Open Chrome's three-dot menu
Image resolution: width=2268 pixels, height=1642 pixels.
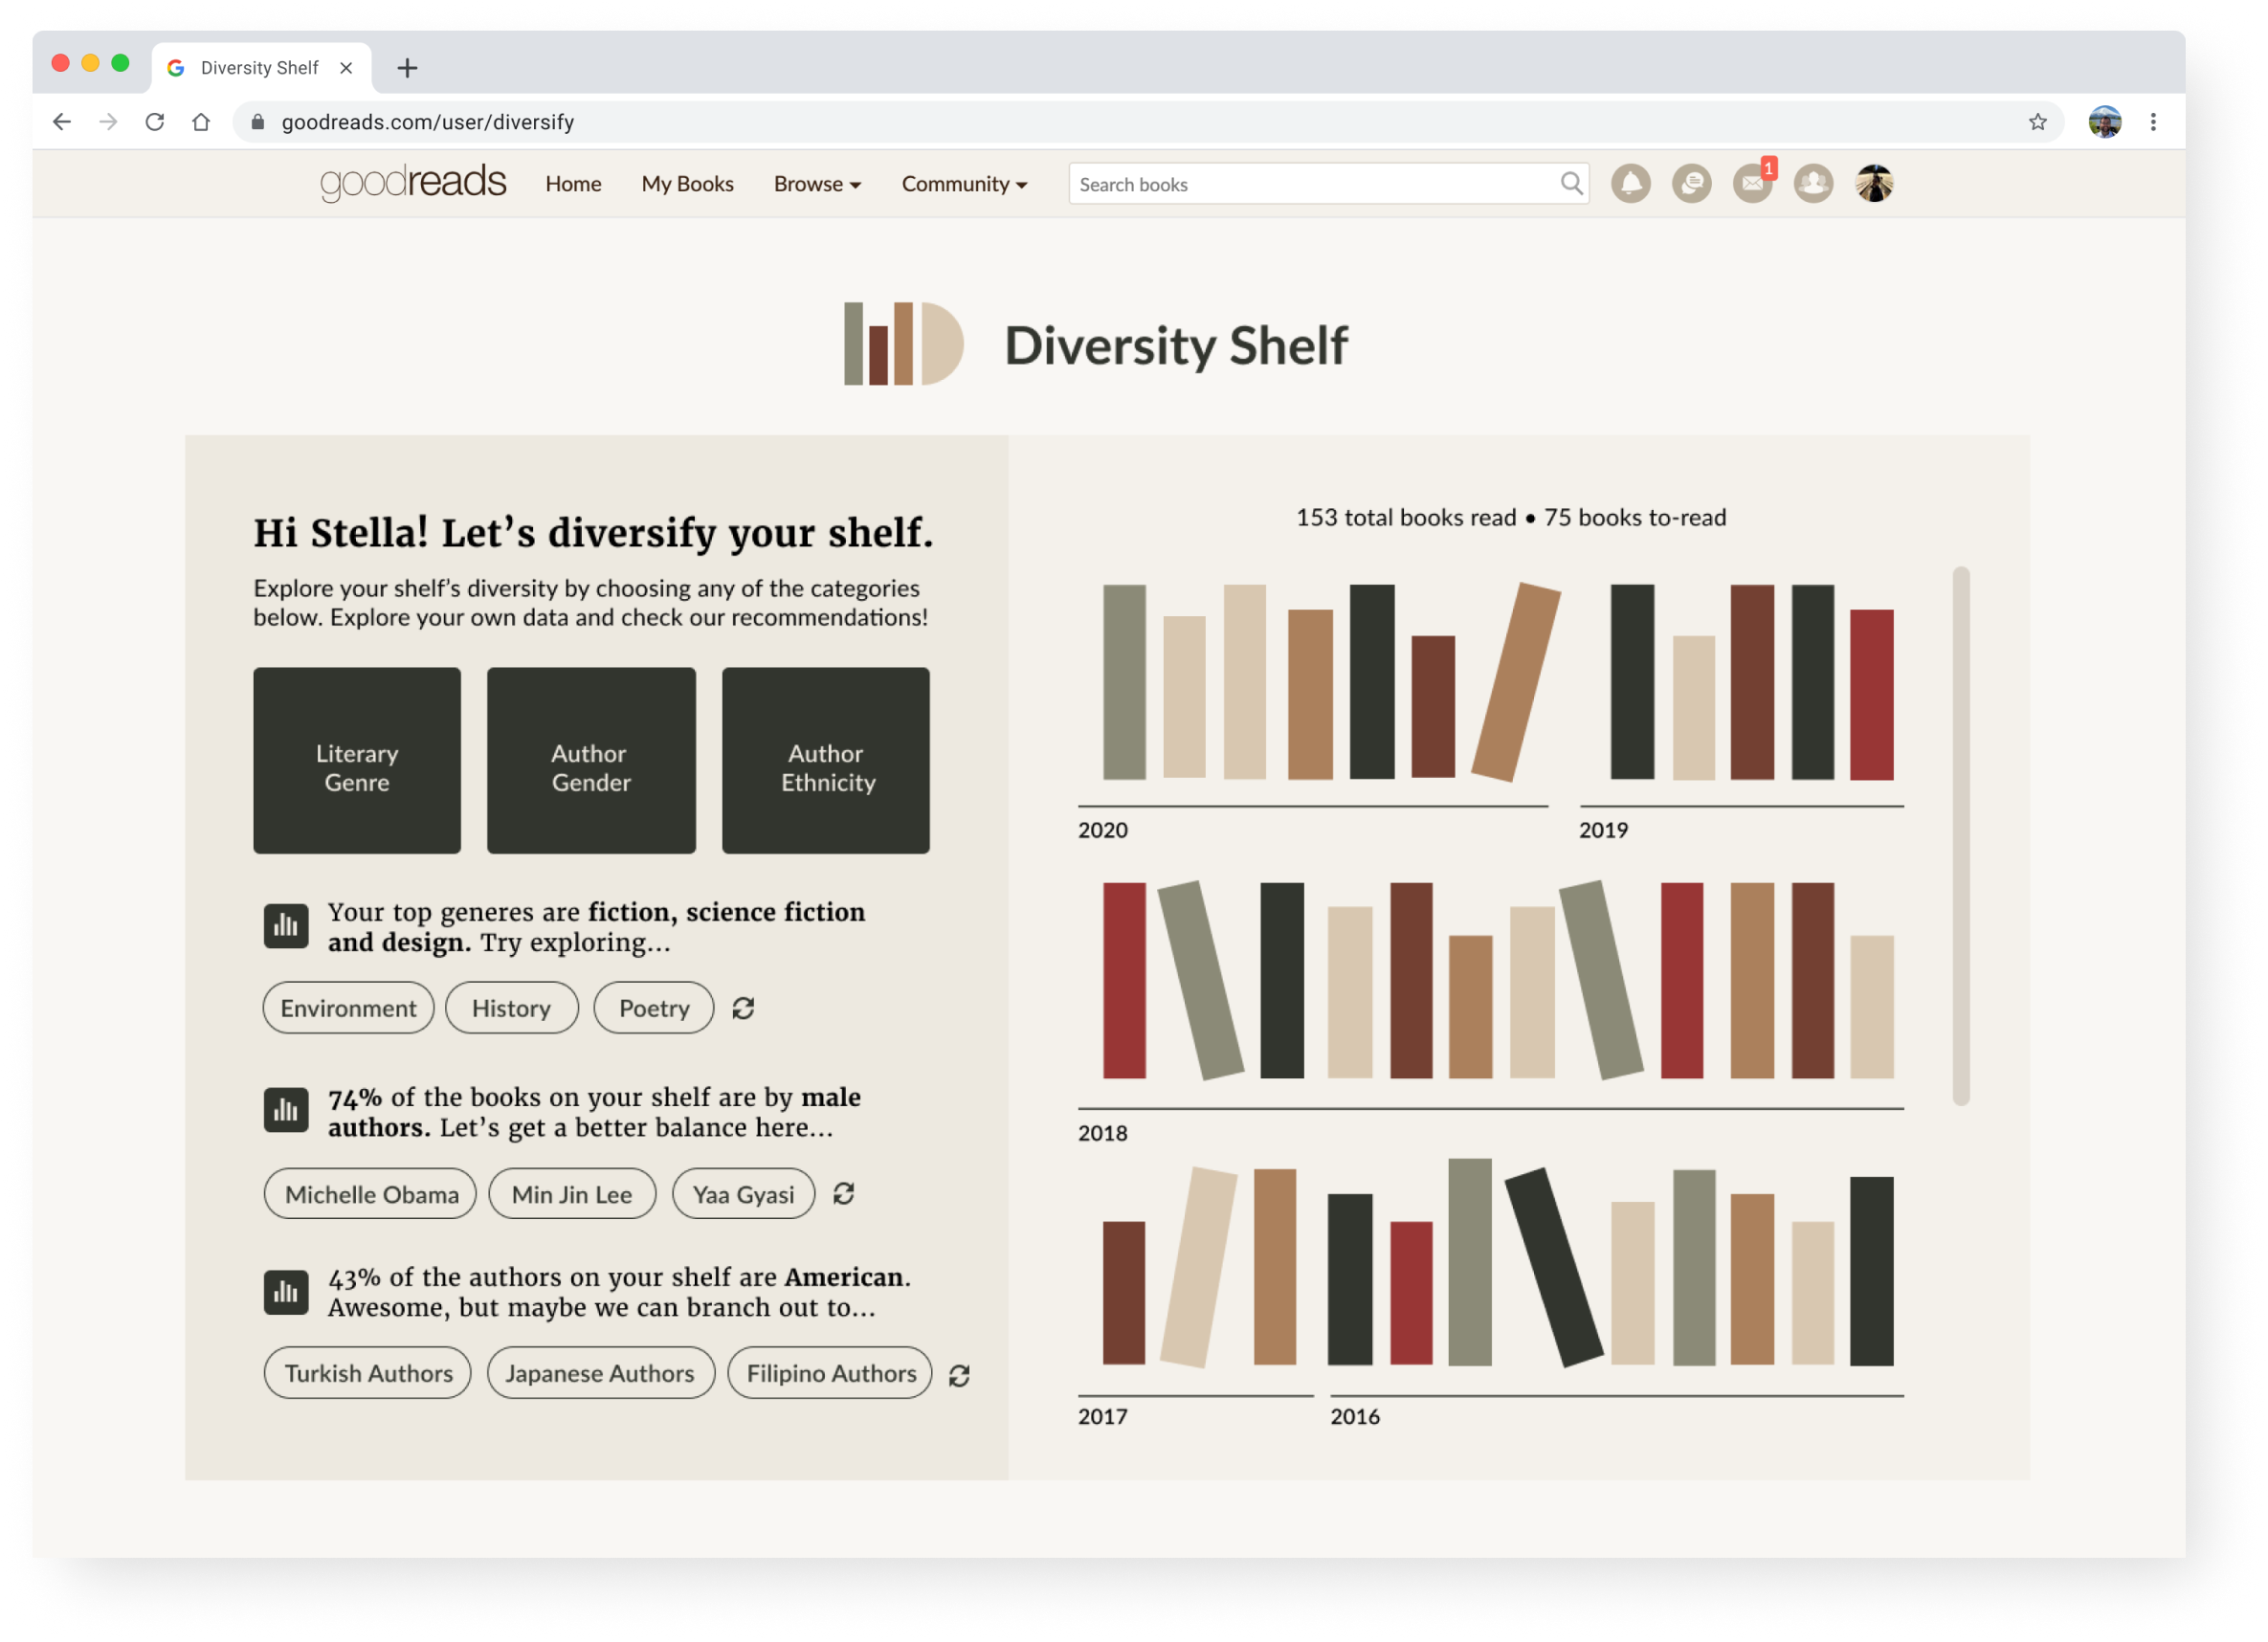pyautogui.click(x=2153, y=122)
